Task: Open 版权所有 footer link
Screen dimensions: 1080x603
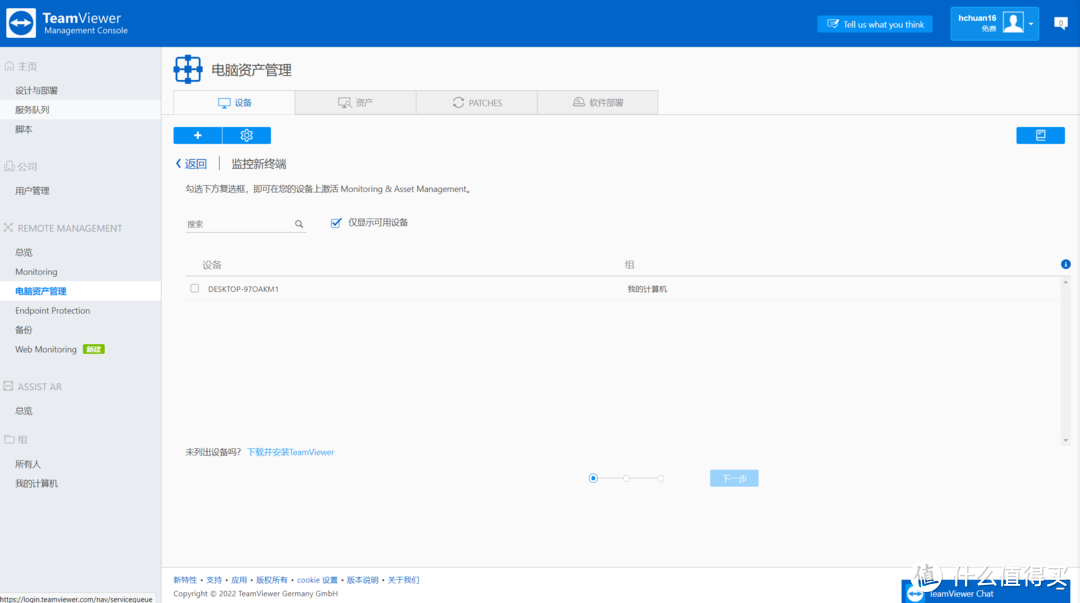Action: point(272,580)
